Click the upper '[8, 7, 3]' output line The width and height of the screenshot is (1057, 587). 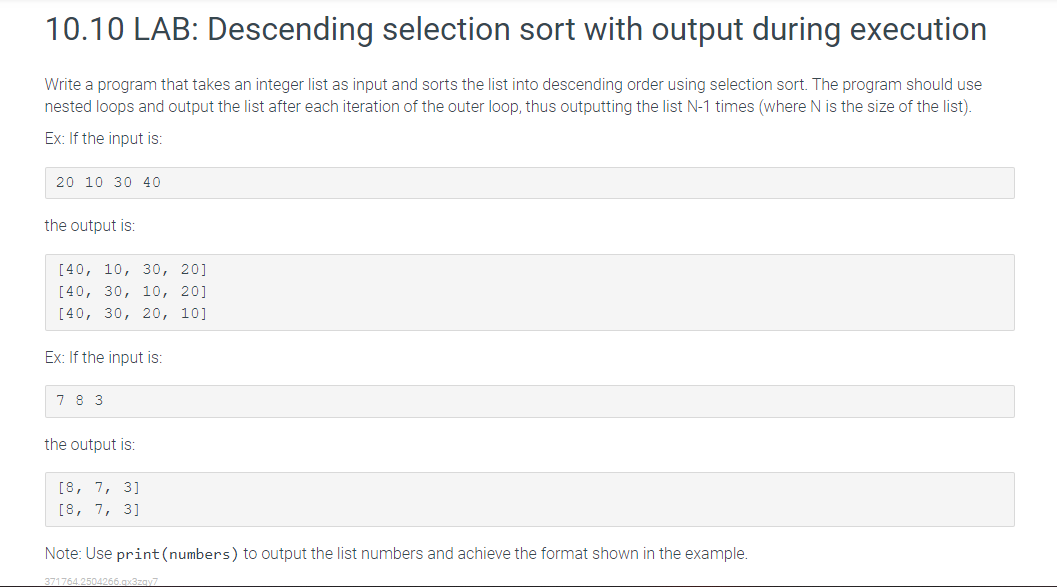(98, 487)
